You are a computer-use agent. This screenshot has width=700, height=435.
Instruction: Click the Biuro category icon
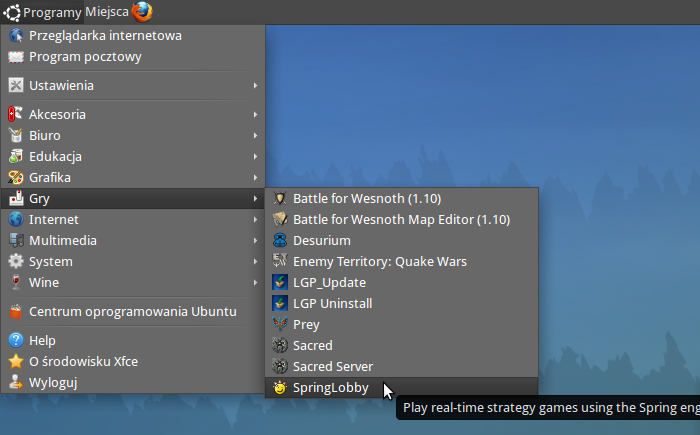pyautogui.click(x=16, y=135)
